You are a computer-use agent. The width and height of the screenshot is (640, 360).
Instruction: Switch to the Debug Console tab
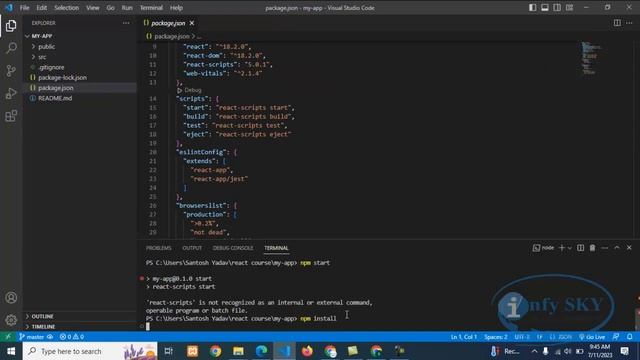coord(233,248)
